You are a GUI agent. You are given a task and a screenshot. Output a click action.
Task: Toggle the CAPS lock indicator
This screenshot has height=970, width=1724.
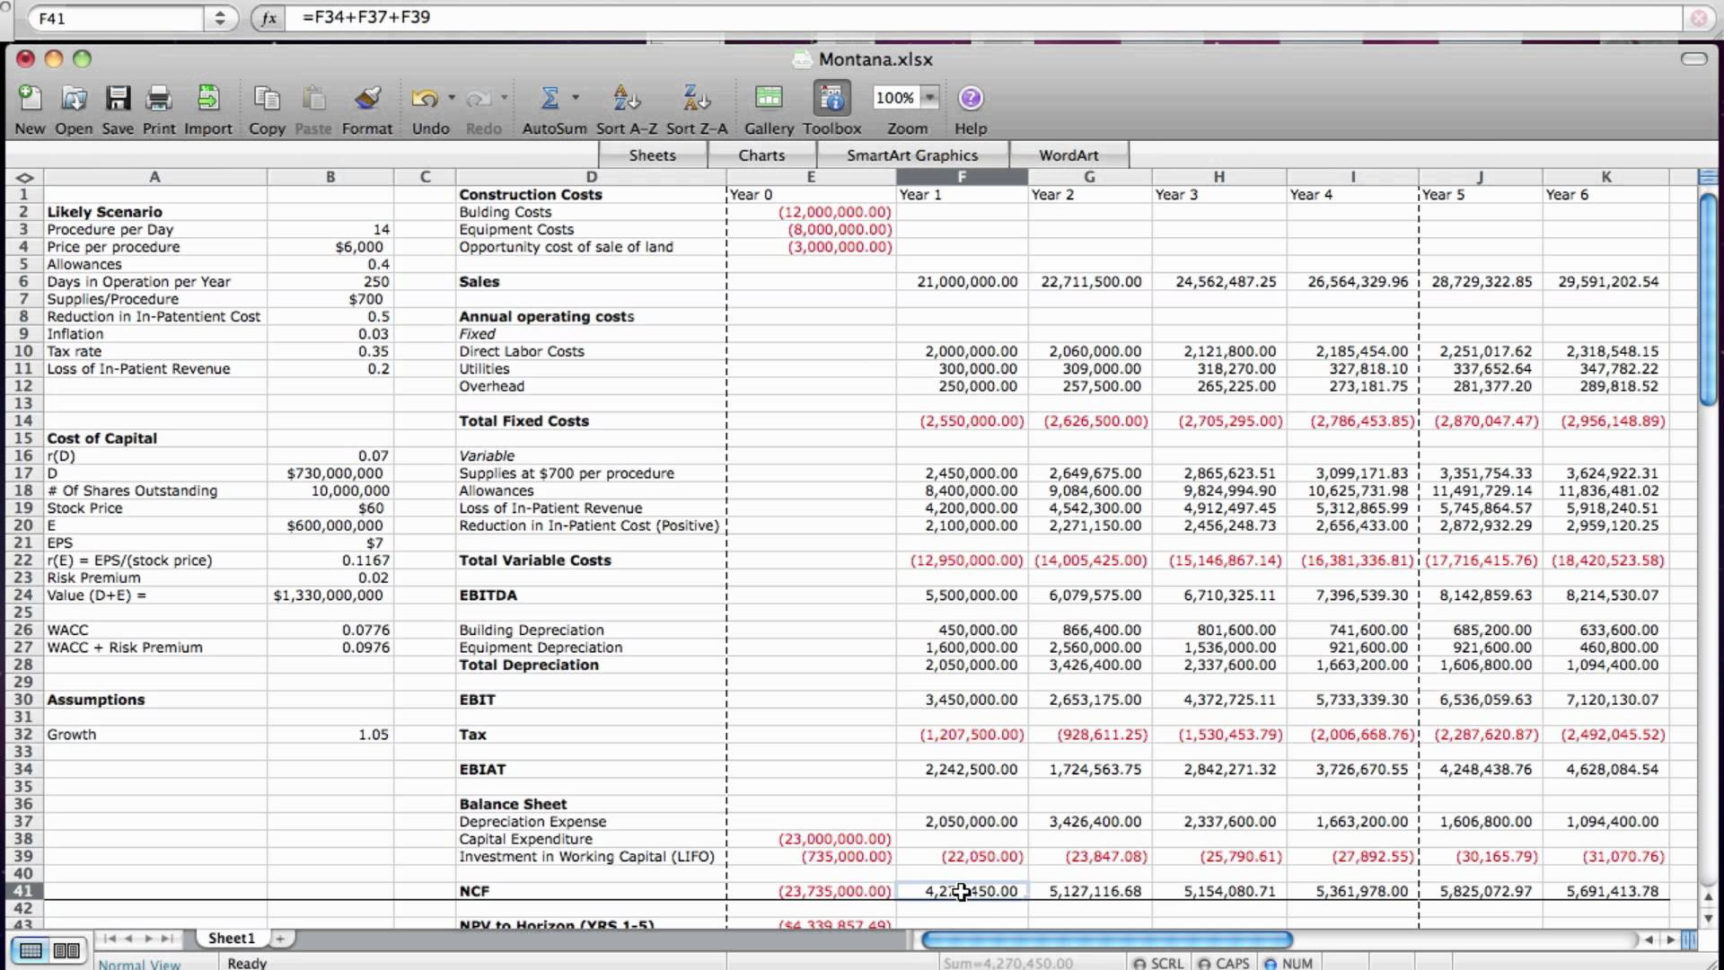[x=1224, y=962]
